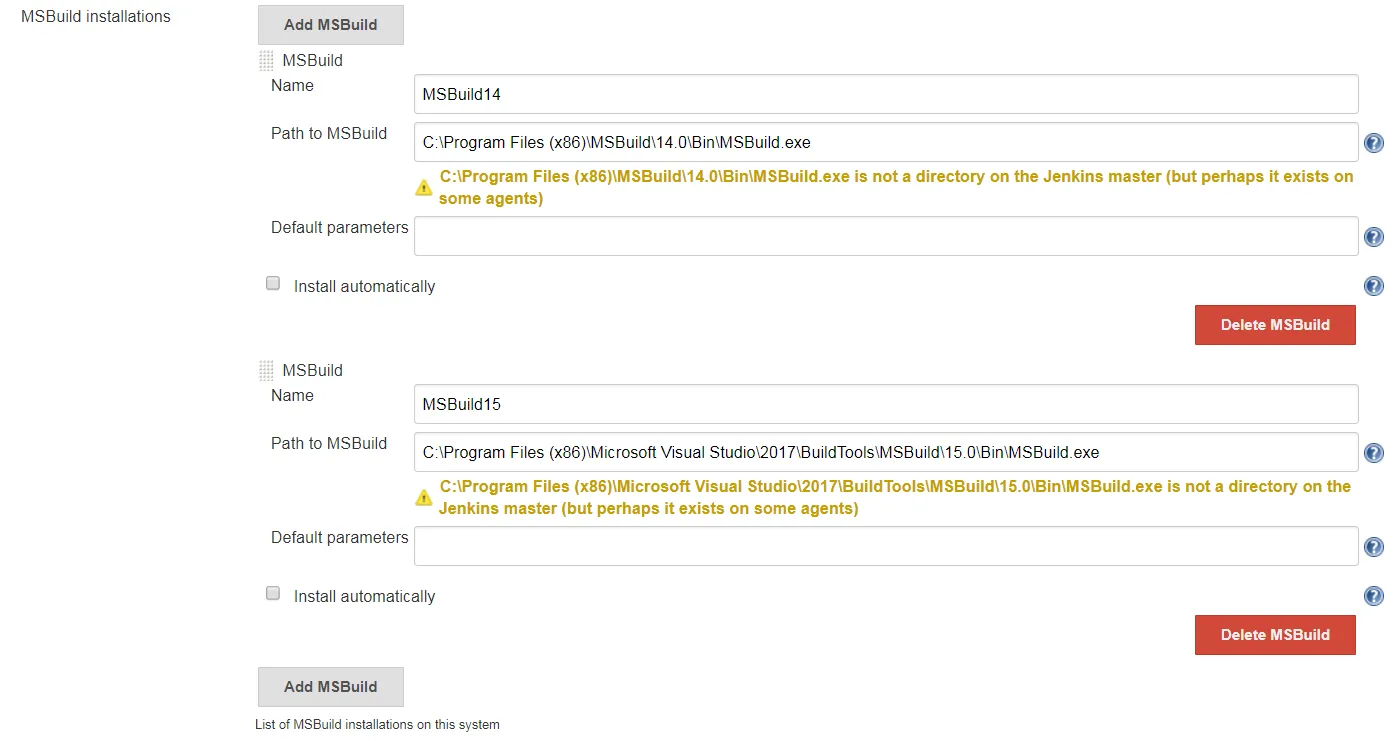Click Add MSBuild button above the MSBuild14 entry
The image size is (1400, 741).
click(x=331, y=25)
